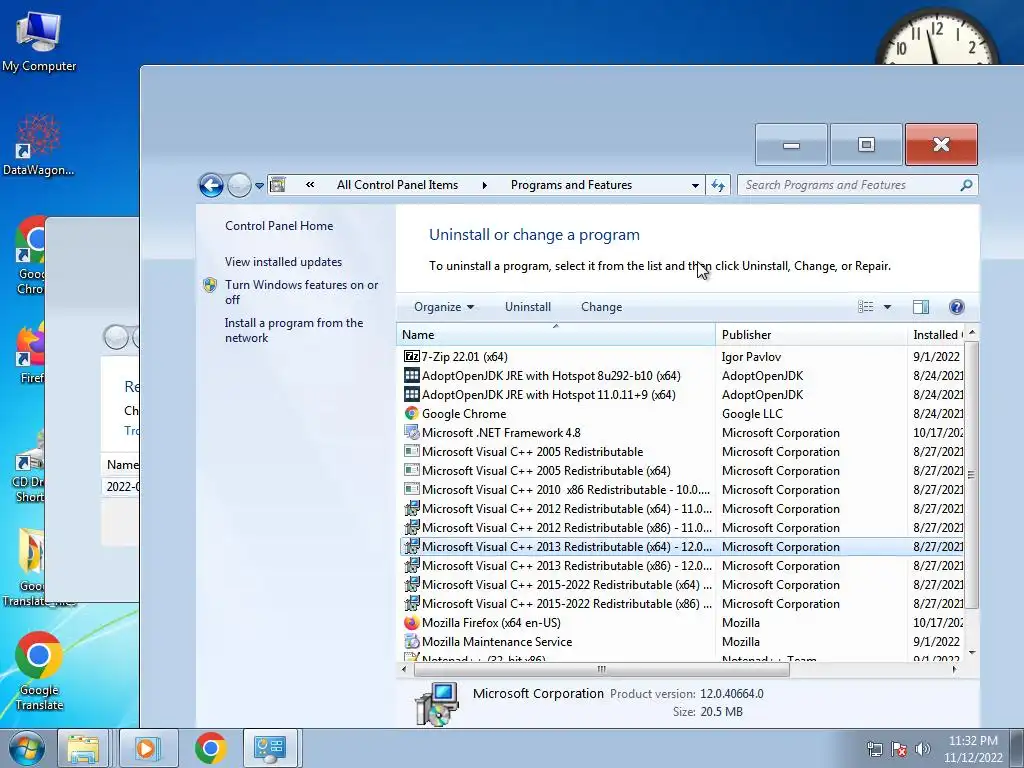
Task: Open the recent pages dropdown arrow
Action: coord(259,186)
